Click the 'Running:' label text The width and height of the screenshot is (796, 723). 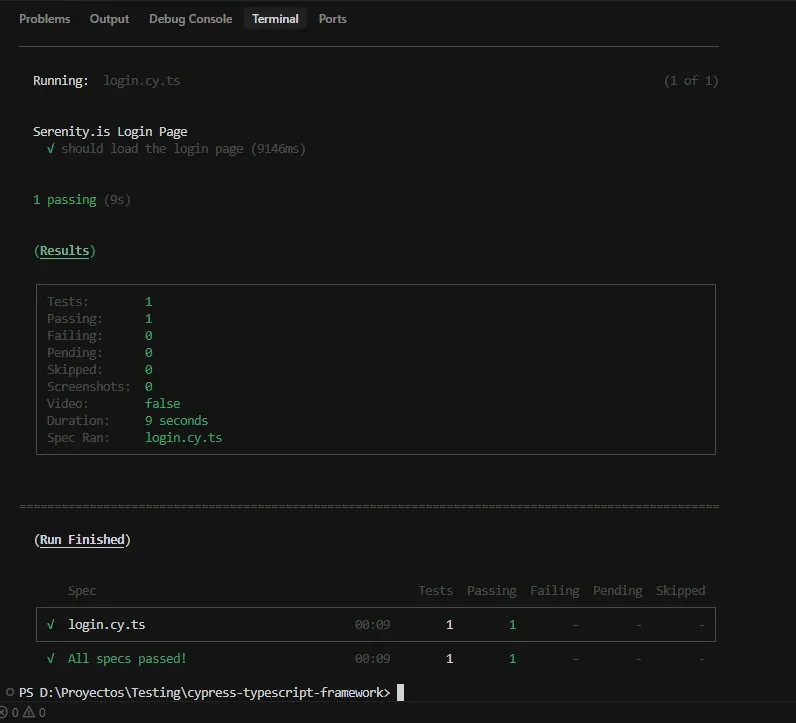tap(60, 81)
